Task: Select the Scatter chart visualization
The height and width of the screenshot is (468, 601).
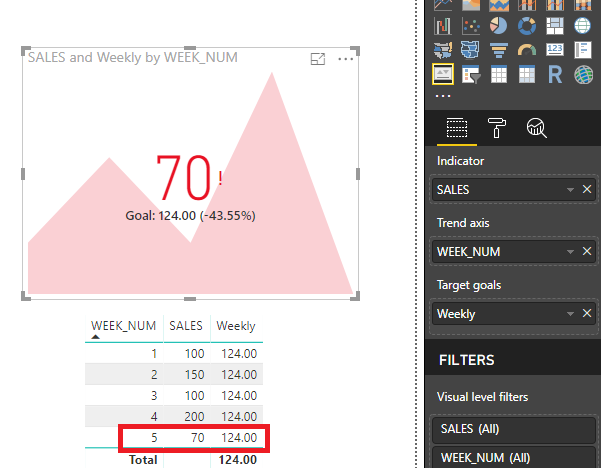Action: 471,26
